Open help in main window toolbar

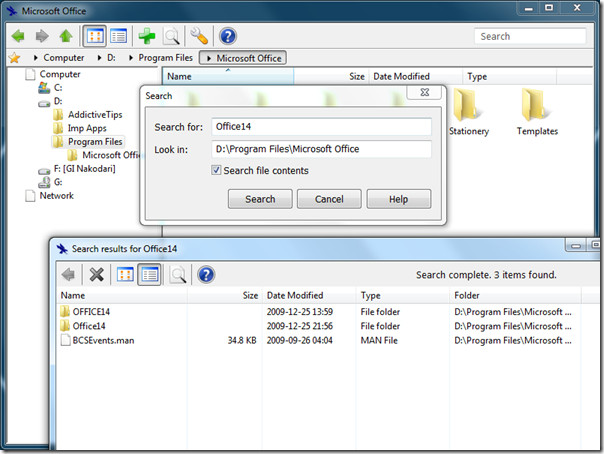[228, 36]
